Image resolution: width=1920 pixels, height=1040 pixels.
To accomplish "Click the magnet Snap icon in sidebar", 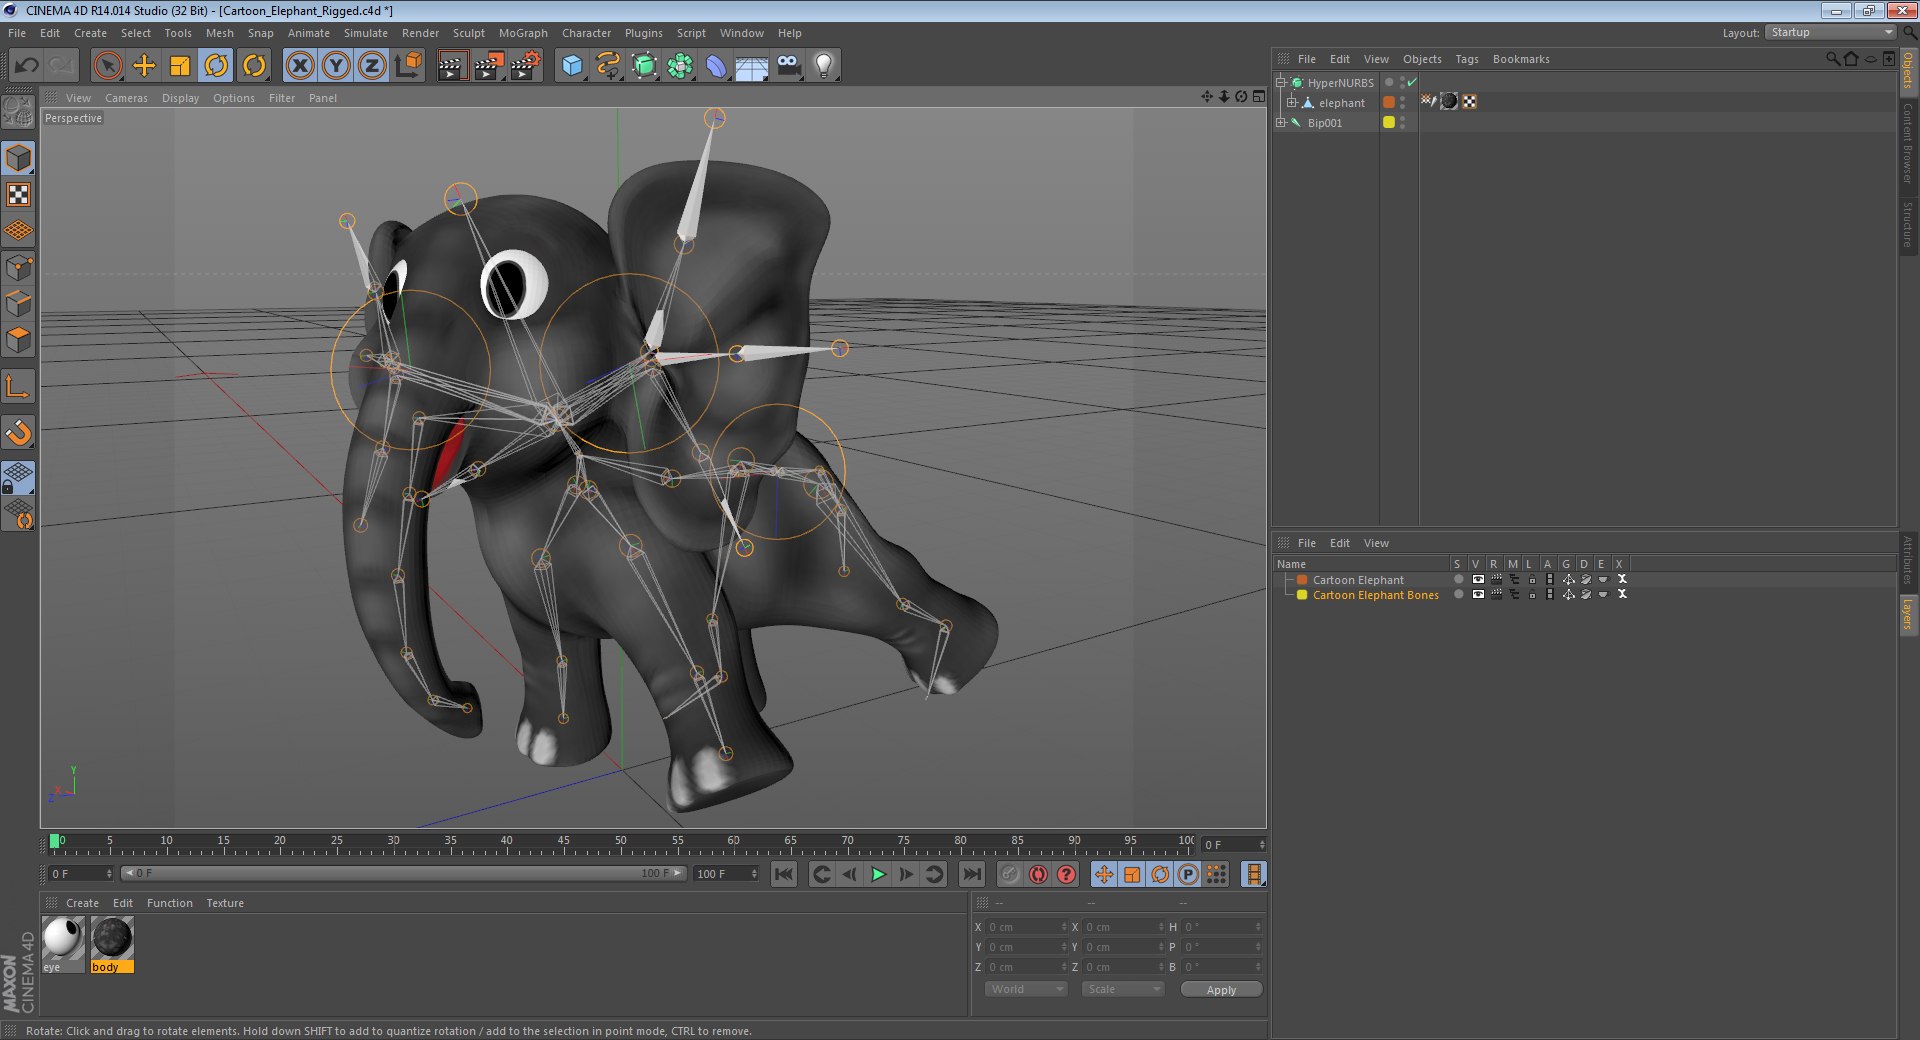I will [19, 433].
